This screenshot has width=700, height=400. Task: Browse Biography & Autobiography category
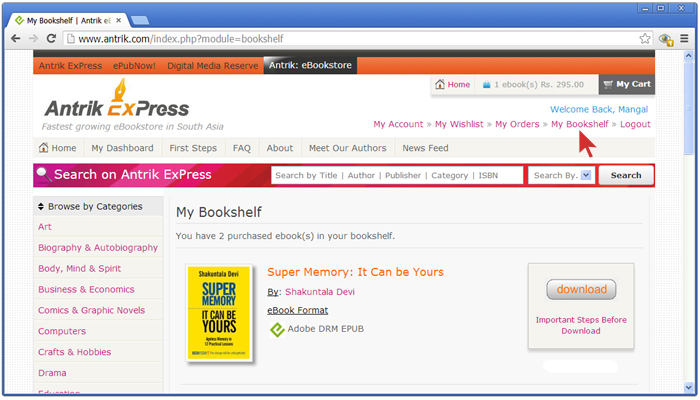pyautogui.click(x=98, y=248)
